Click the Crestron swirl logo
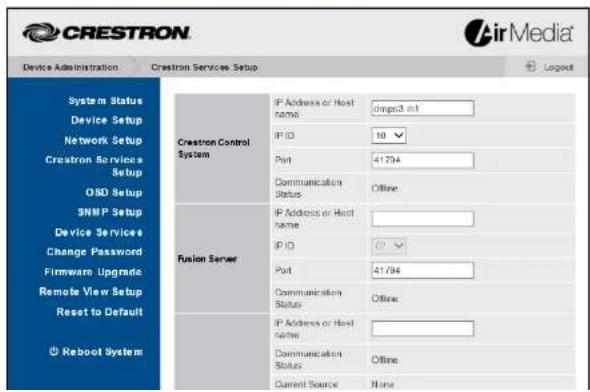Viewport: 590px width, 392px height. pyautogui.click(x=41, y=32)
